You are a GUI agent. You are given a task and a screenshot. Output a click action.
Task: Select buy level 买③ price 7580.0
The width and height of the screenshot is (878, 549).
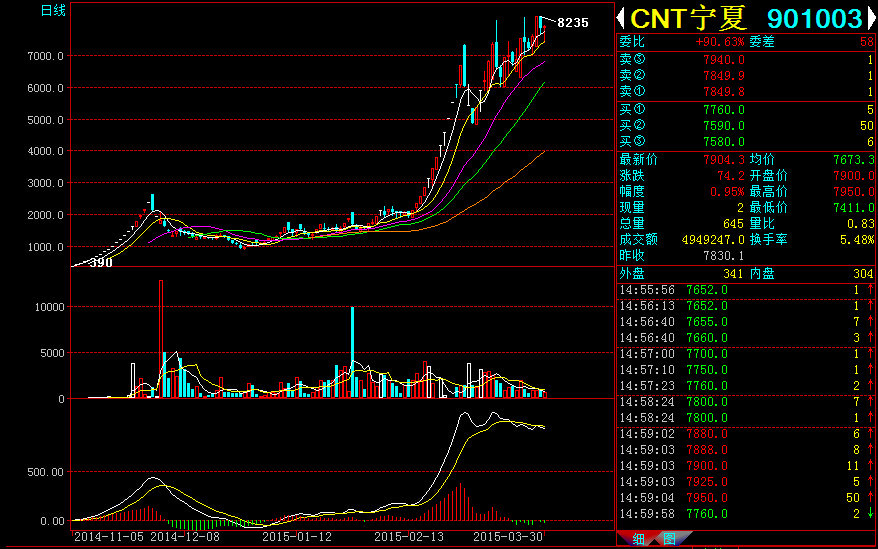coord(724,142)
